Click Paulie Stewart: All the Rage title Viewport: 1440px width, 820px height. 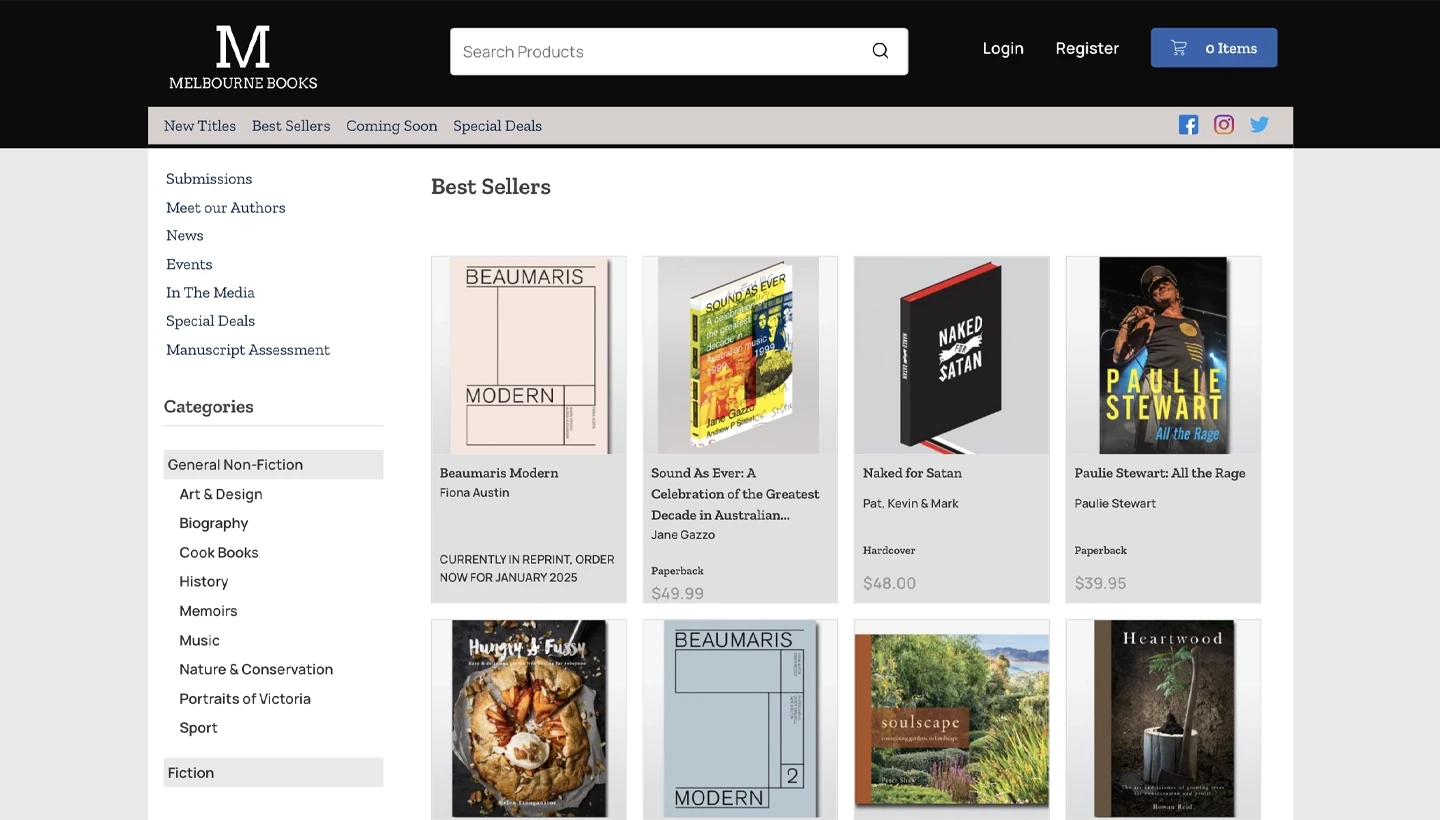(x=1160, y=473)
